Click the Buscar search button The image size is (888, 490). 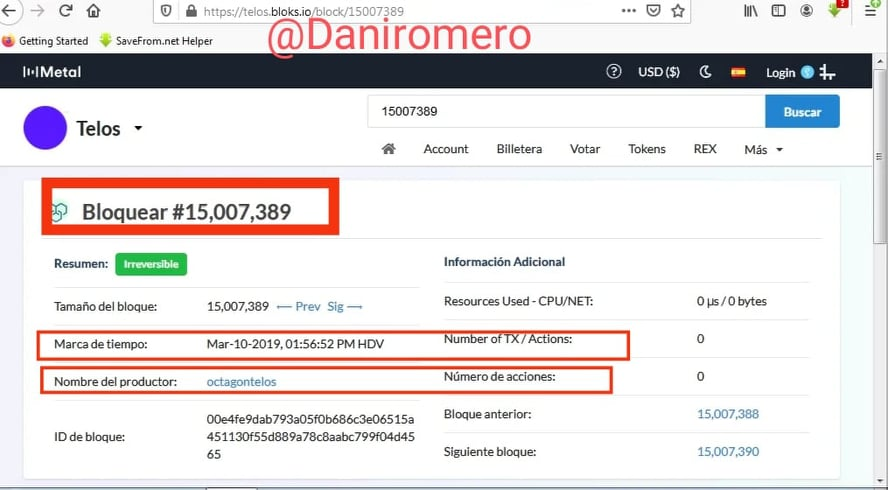pyautogui.click(x=802, y=112)
